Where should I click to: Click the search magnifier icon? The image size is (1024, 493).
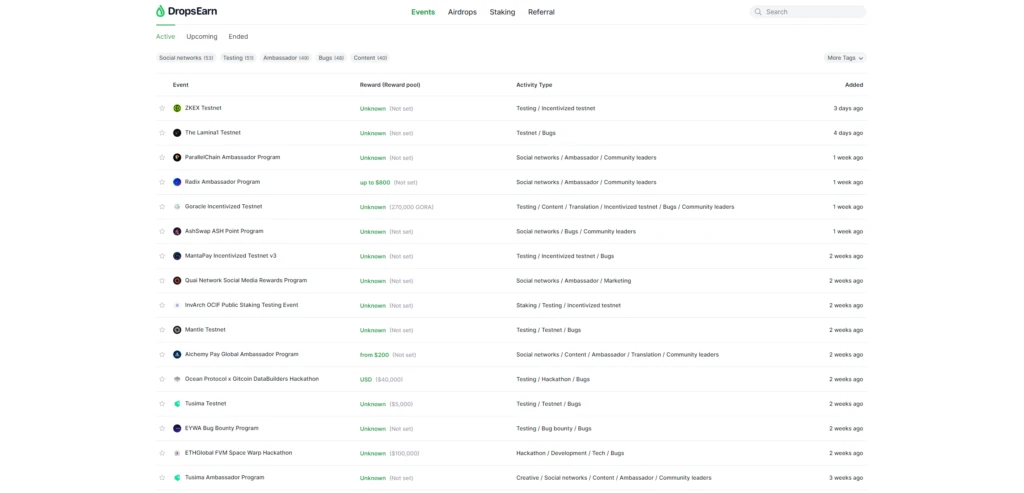click(758, 12)
